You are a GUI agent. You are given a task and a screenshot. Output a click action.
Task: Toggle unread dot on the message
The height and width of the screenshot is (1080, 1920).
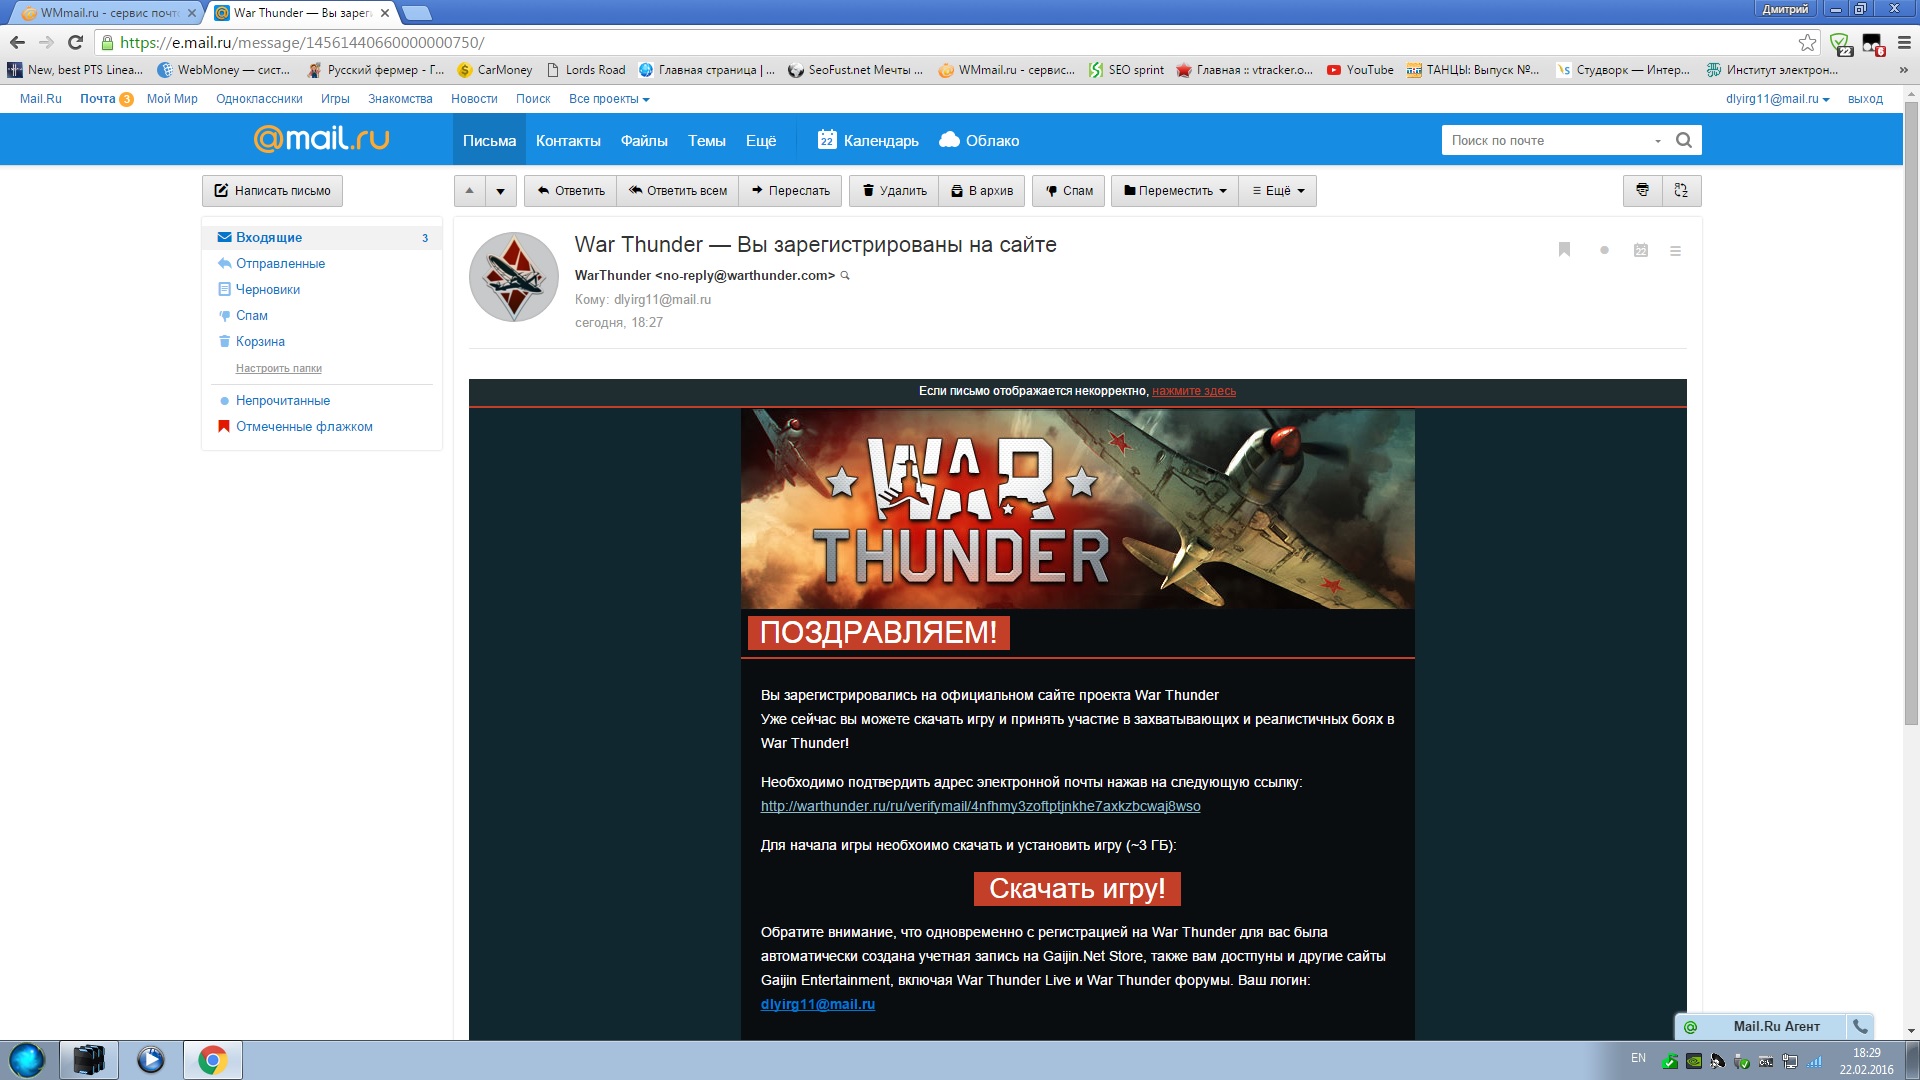1604,250
